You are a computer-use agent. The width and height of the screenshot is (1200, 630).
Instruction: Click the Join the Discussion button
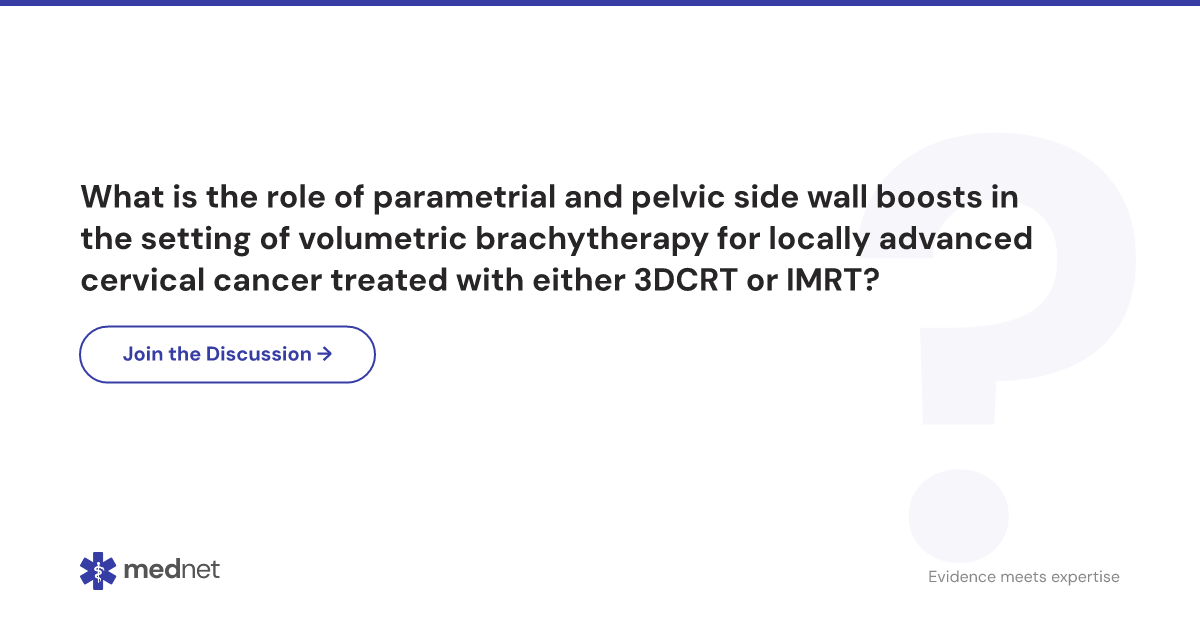[227, 354]
